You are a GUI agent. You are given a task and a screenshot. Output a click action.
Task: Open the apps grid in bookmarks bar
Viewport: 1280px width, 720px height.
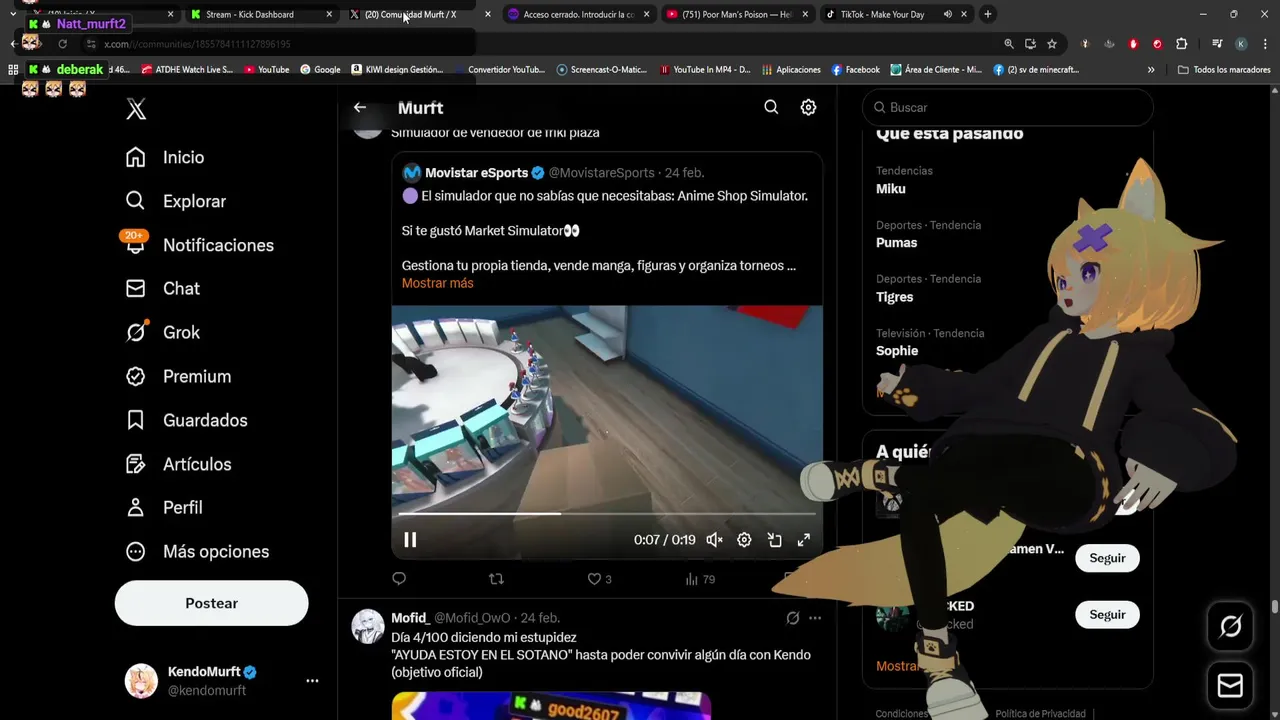point(13,70)
